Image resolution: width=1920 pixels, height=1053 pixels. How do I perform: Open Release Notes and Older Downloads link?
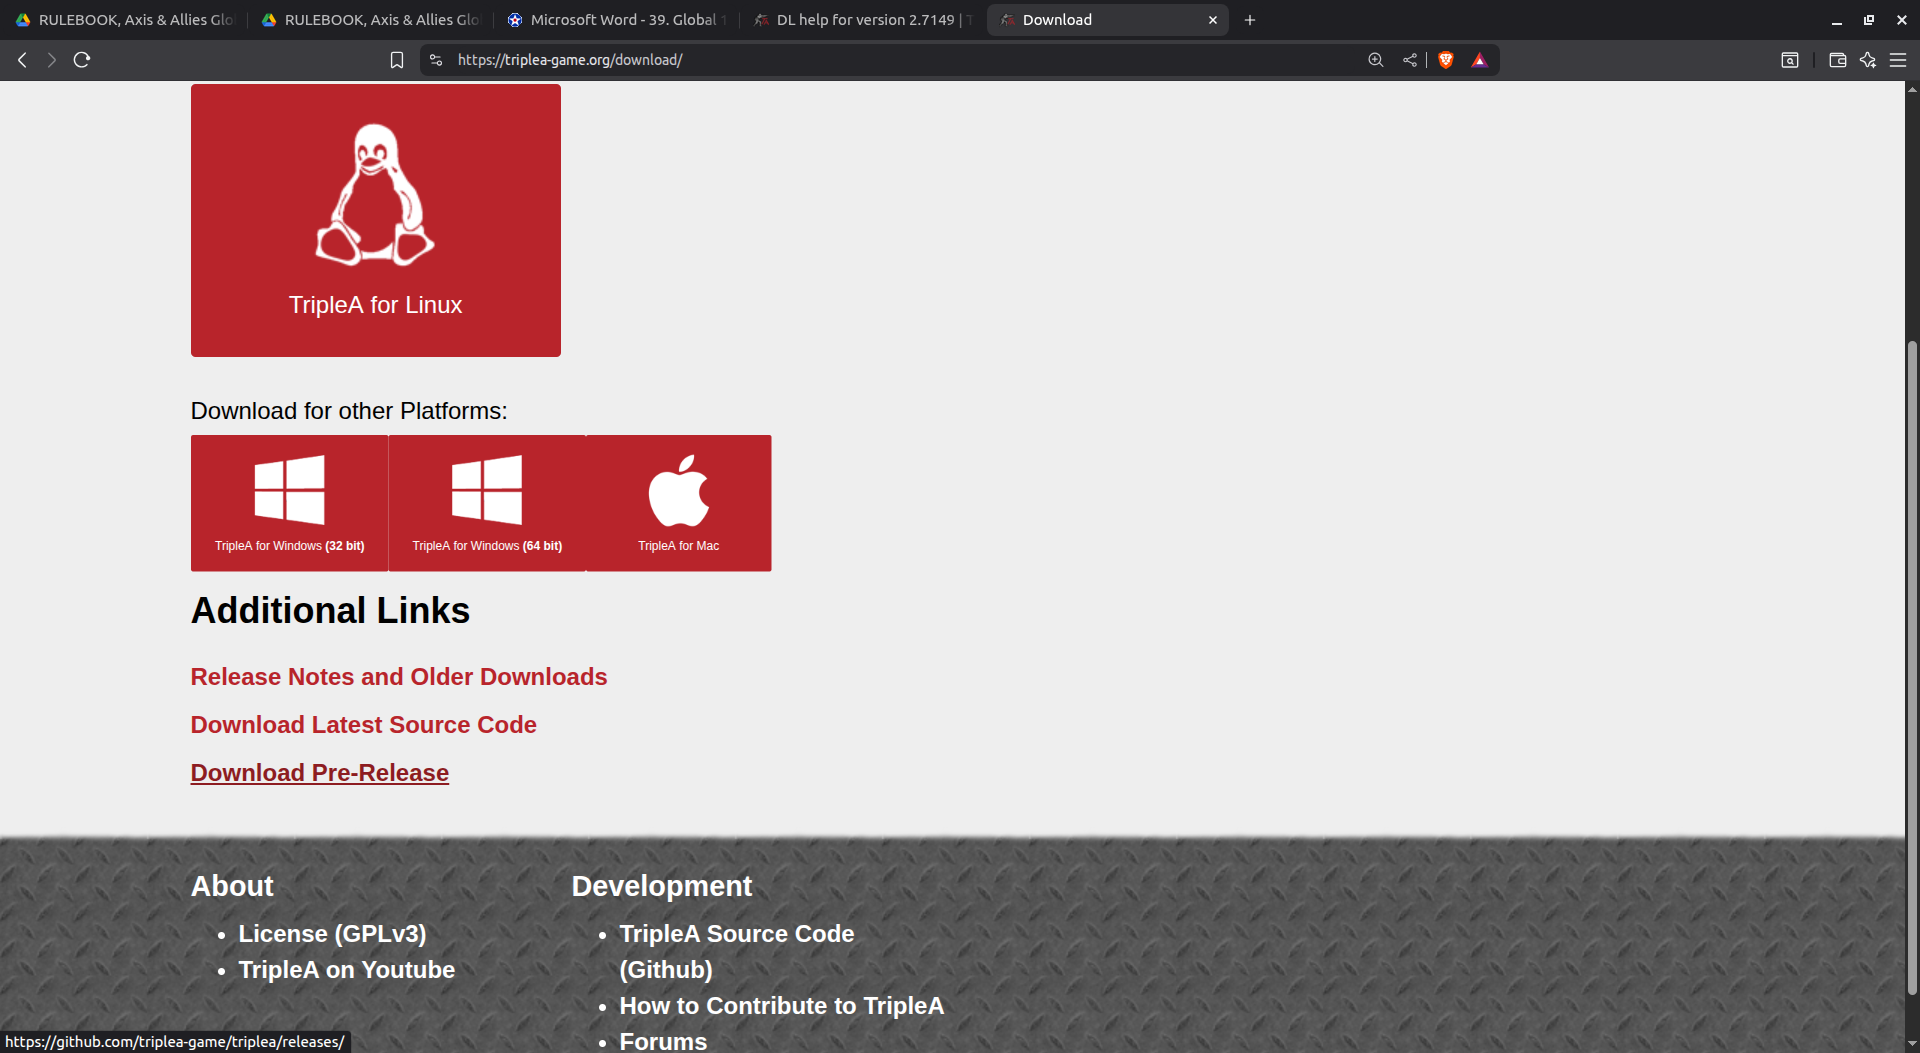coord(399,677)
